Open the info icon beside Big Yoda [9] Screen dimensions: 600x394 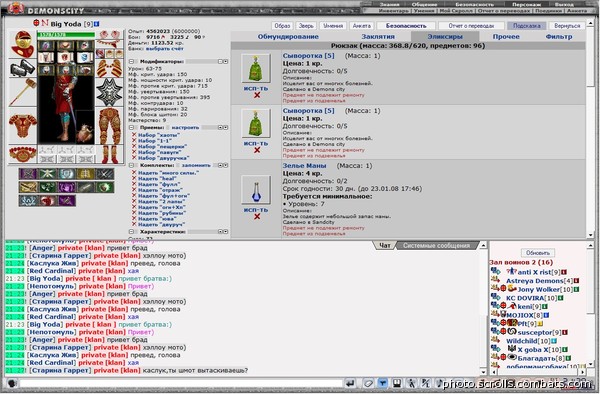97,24
